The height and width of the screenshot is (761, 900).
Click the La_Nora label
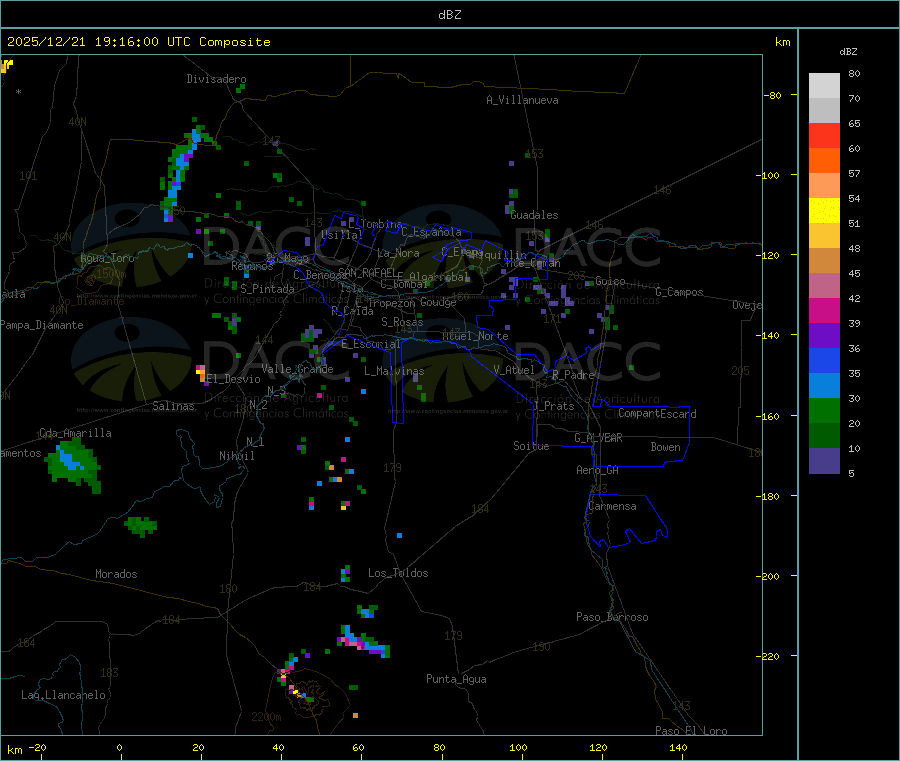pyautogui.click(x=398, y=253)
